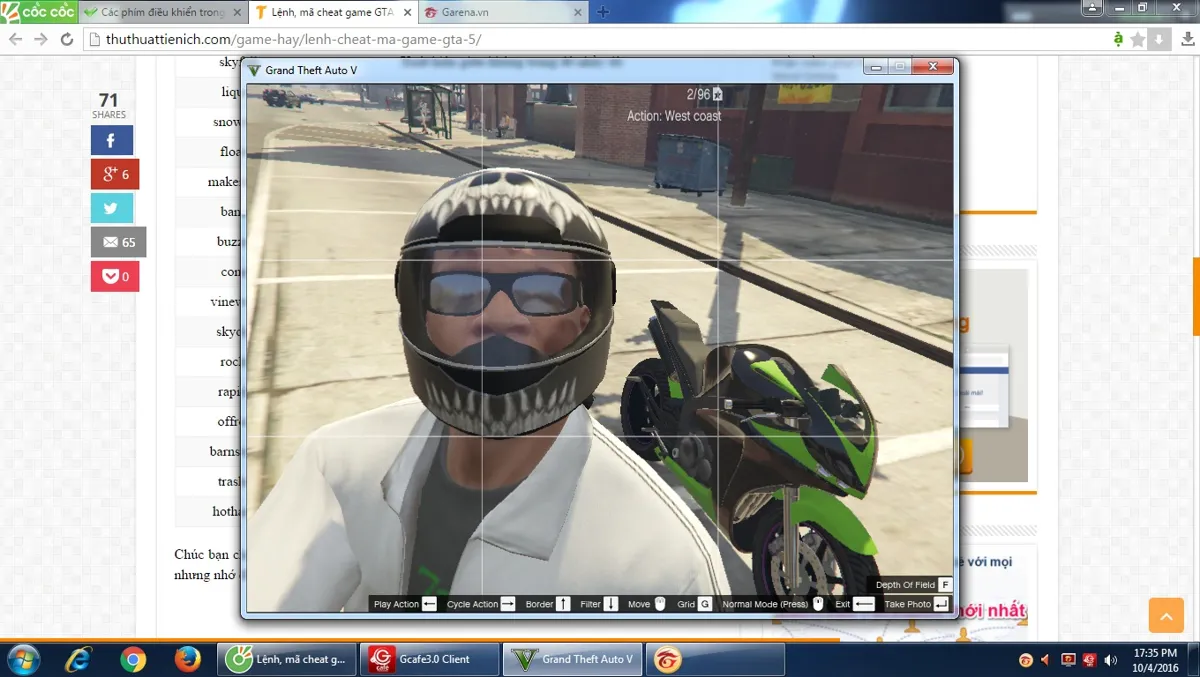Toggle the Grid using the G key icon

705,604
